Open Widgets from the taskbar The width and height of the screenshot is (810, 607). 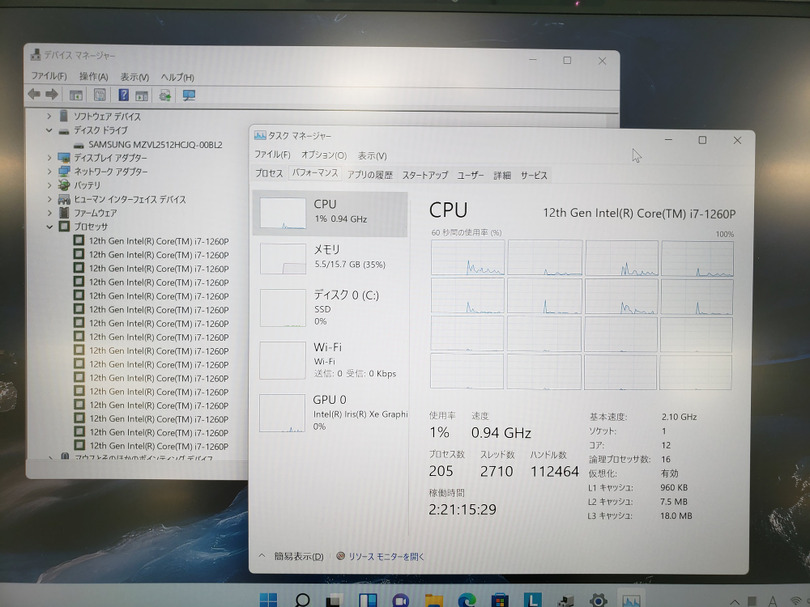[368, 600]
